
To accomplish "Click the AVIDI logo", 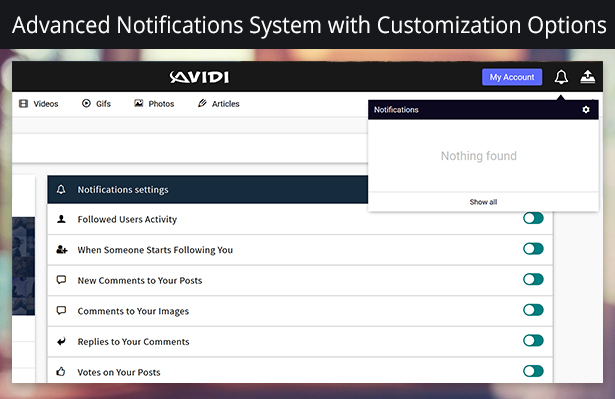I will pyautogui.click(x=199, y=77).
